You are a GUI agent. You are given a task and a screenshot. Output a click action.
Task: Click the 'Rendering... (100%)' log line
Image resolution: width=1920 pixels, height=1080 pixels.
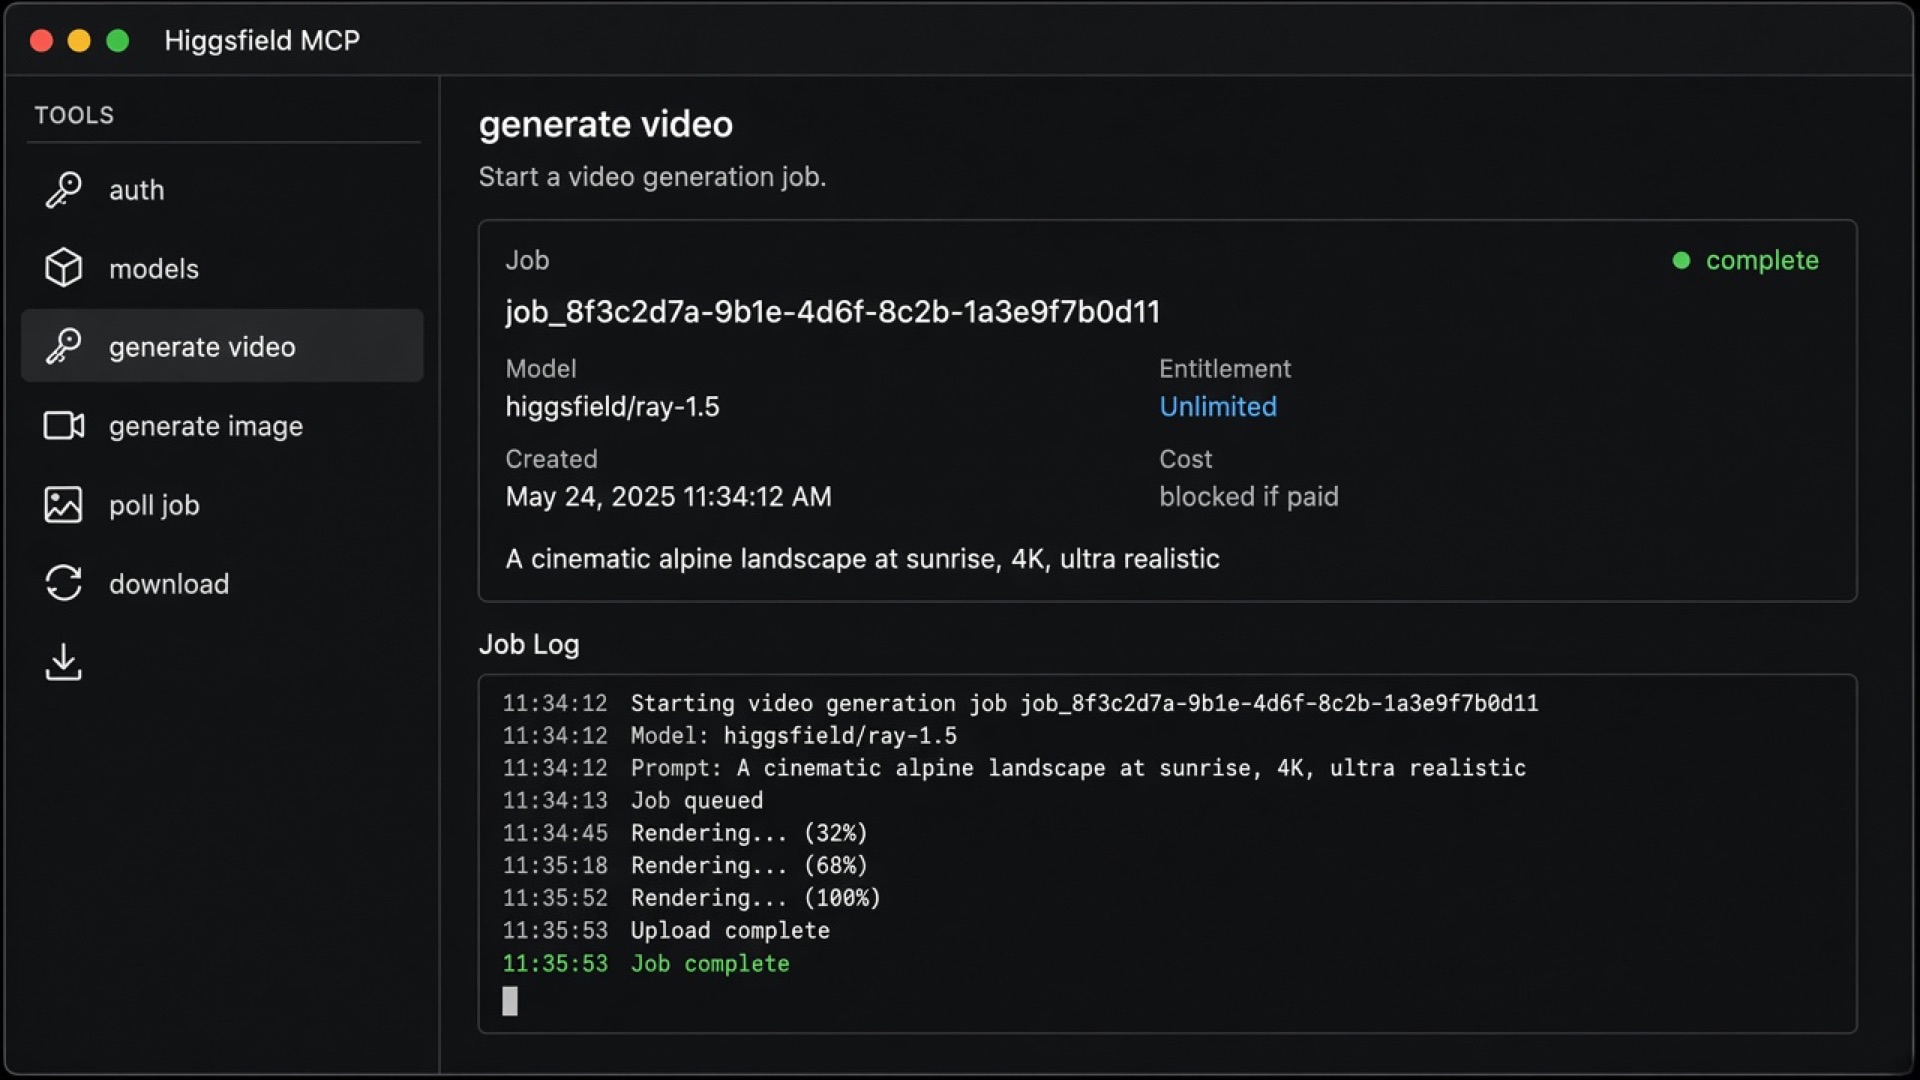(x=691, y=898)
